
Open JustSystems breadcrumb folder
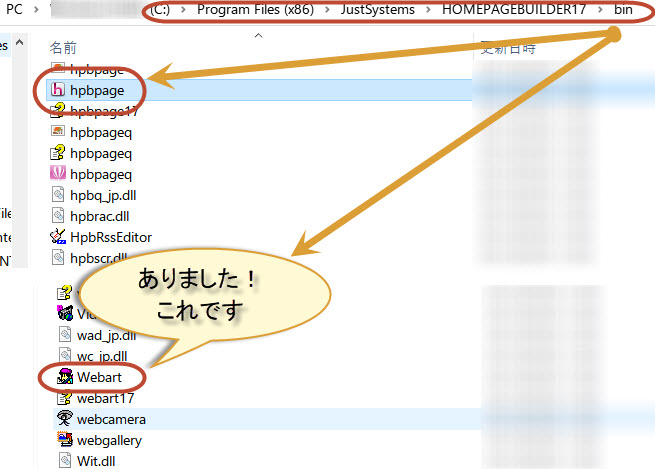pos(378,9)
